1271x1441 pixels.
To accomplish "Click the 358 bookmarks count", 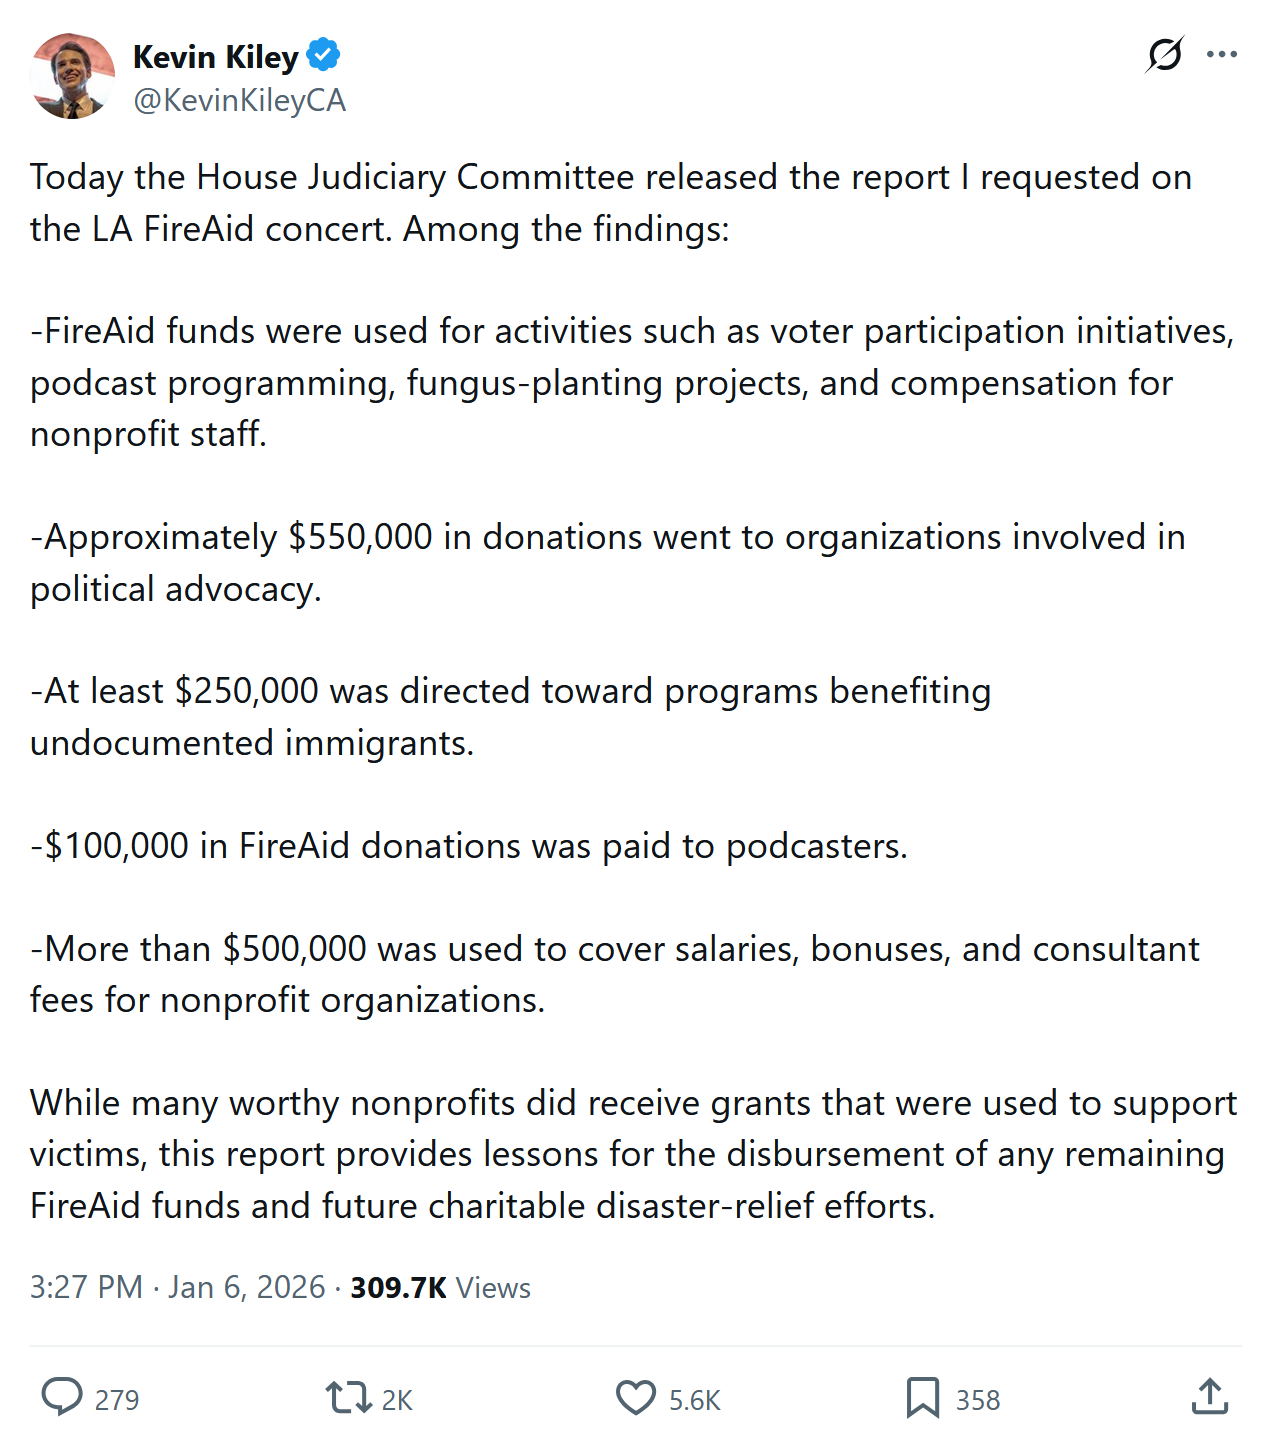I will [x=978, y=1400].
